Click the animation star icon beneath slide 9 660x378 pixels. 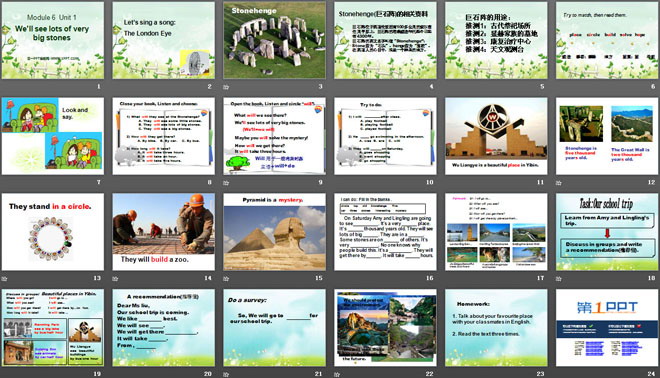pos(226,183)
